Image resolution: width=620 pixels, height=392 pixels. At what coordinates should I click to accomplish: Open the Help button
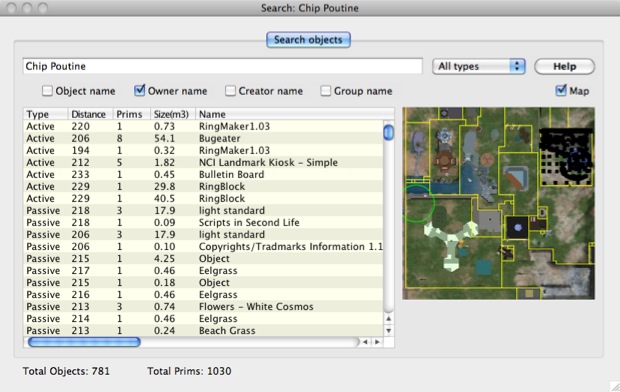pos(564,66)
